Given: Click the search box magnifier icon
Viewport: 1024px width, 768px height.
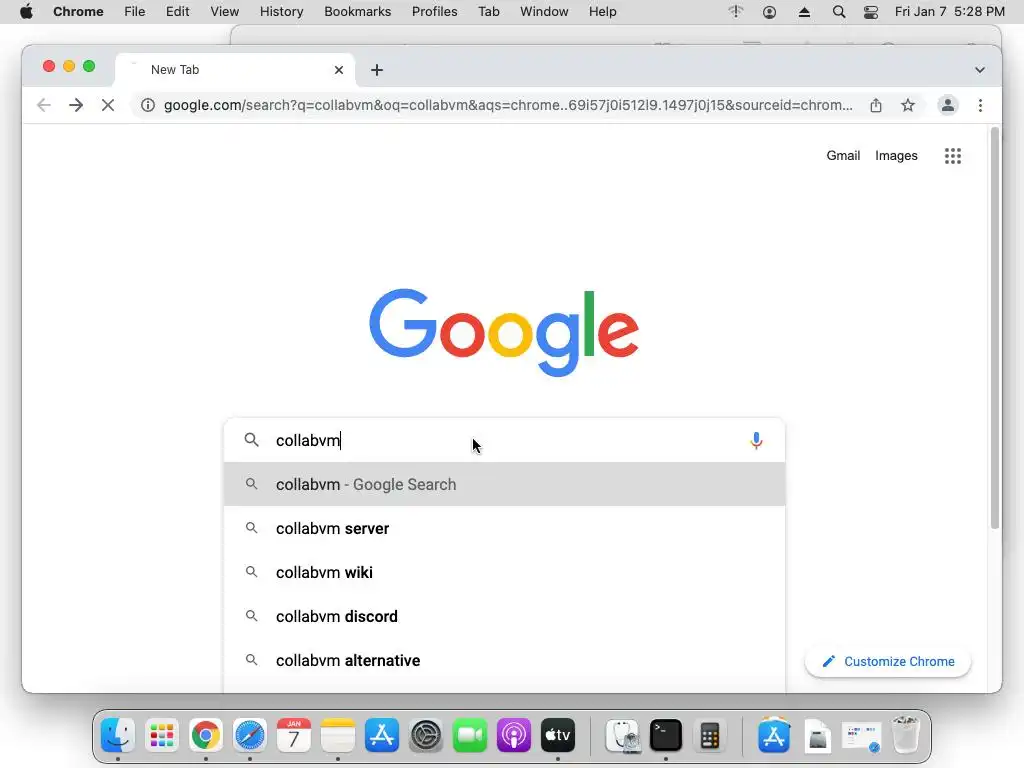Looking at the screenshot, I should point(251,440).
